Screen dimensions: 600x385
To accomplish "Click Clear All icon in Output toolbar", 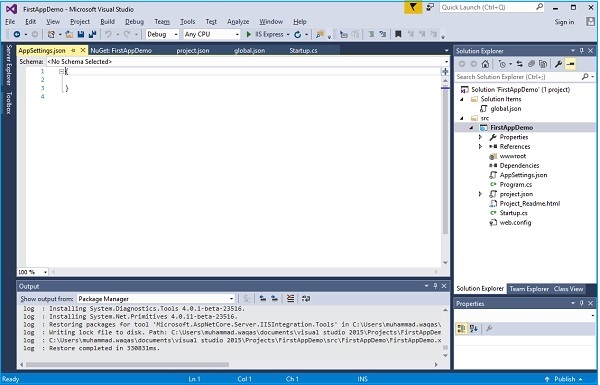I will pos(290,299).
